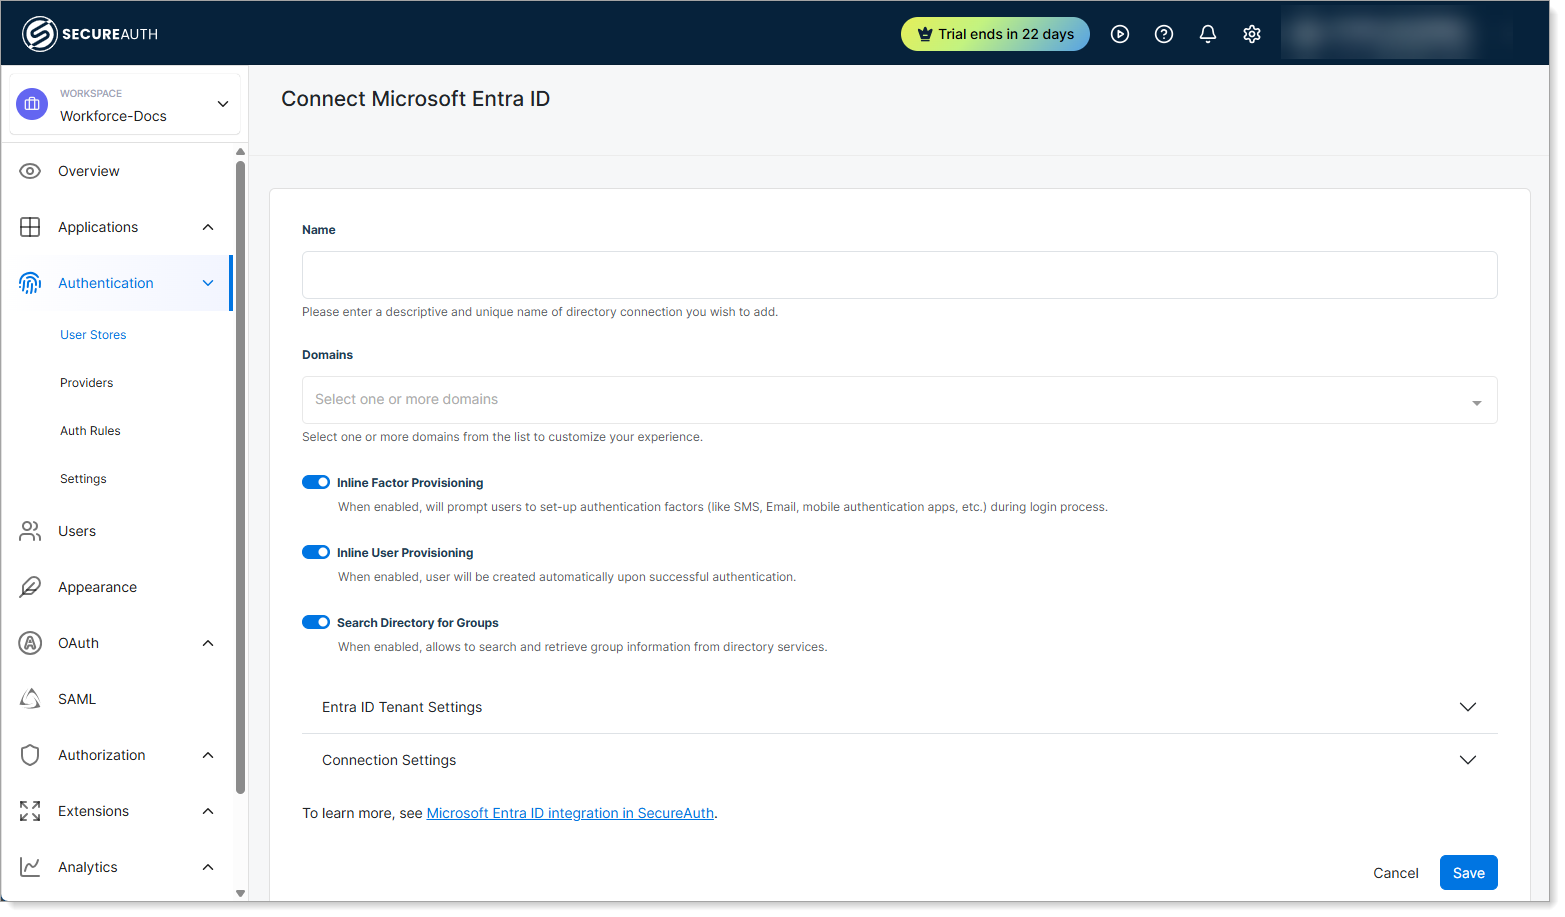Open the play tutorial icon in header
Viewport: 1565px width, 917px height.
(1120, 34)
